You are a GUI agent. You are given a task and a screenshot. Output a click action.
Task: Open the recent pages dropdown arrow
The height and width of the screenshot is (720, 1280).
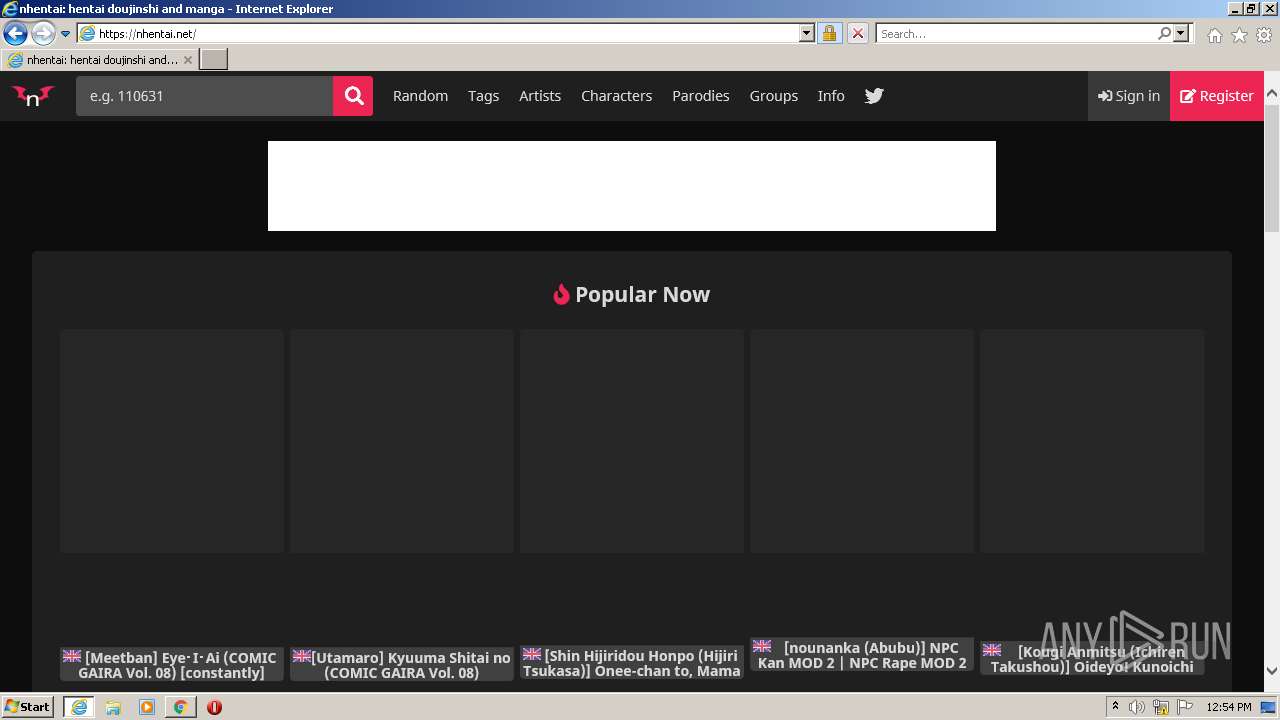pos(65,34)
